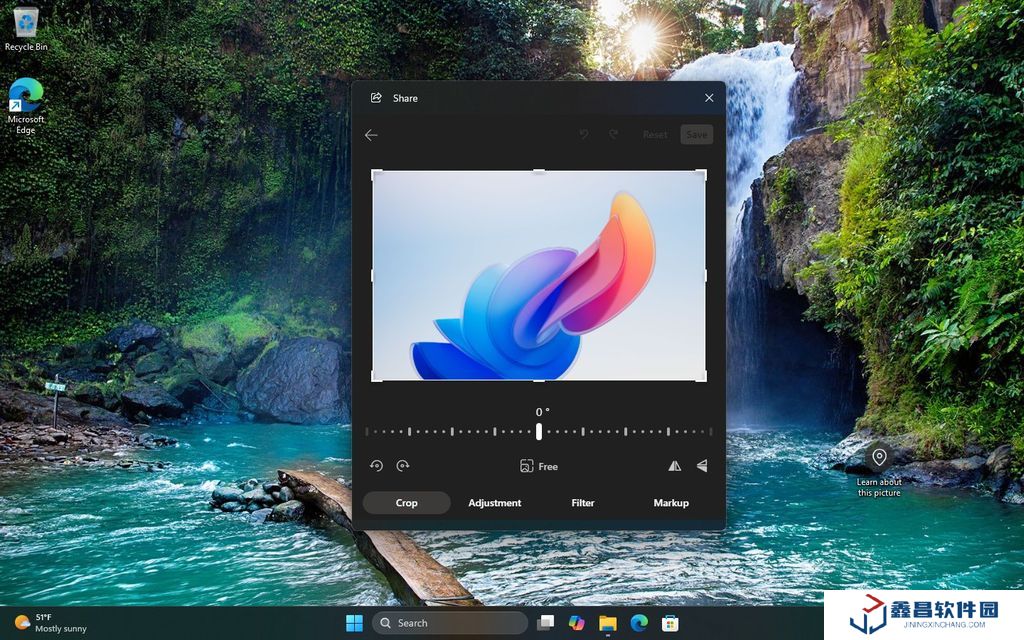Open the Filter tab
The height and width of the screenshot is (640, 1024).
583,503
